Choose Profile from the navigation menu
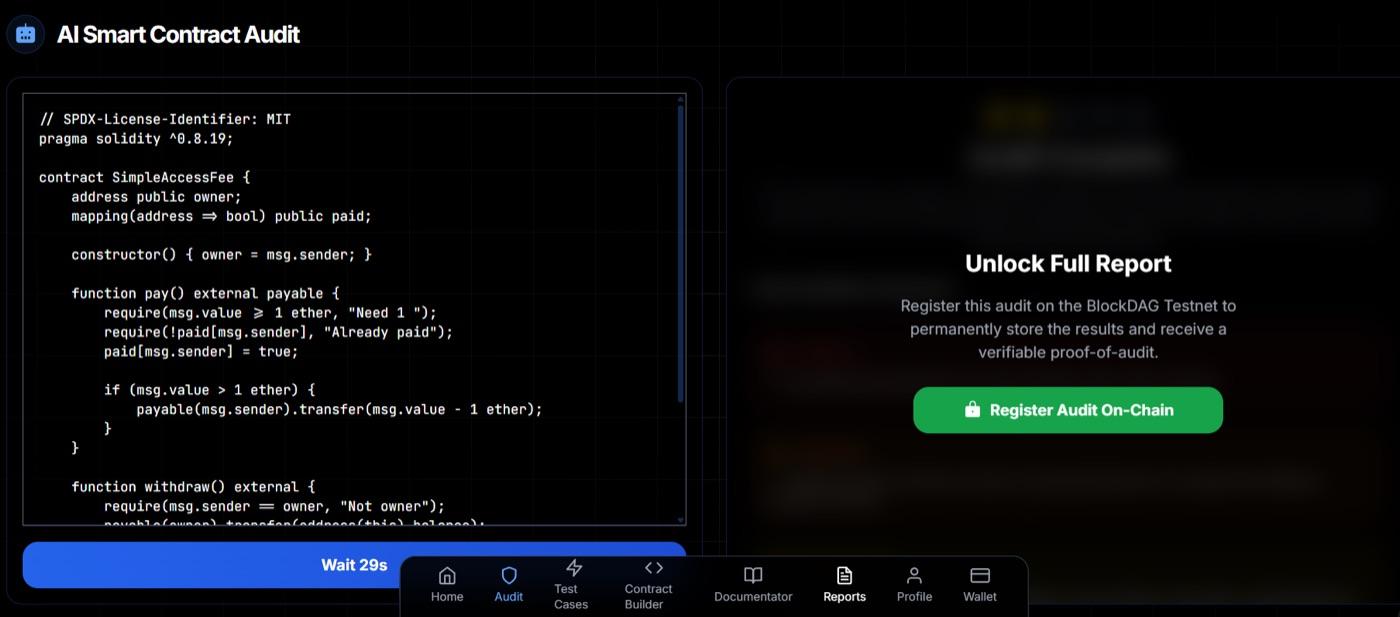Image resolution: width=1400 pixels, height=617 pixels. click(913, 583)
